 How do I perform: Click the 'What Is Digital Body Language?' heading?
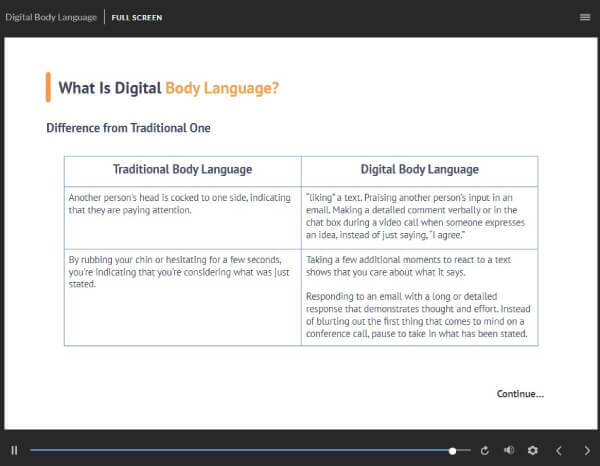168,88
